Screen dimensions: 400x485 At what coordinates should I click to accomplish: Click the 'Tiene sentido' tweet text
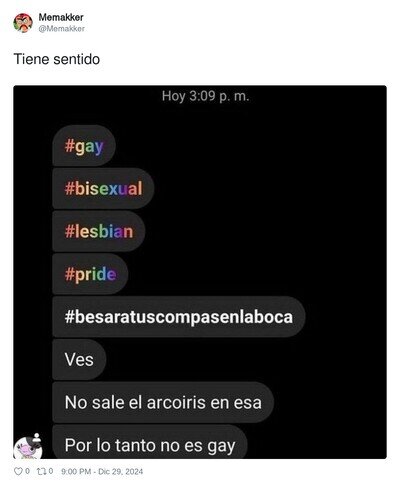[57, 59]
